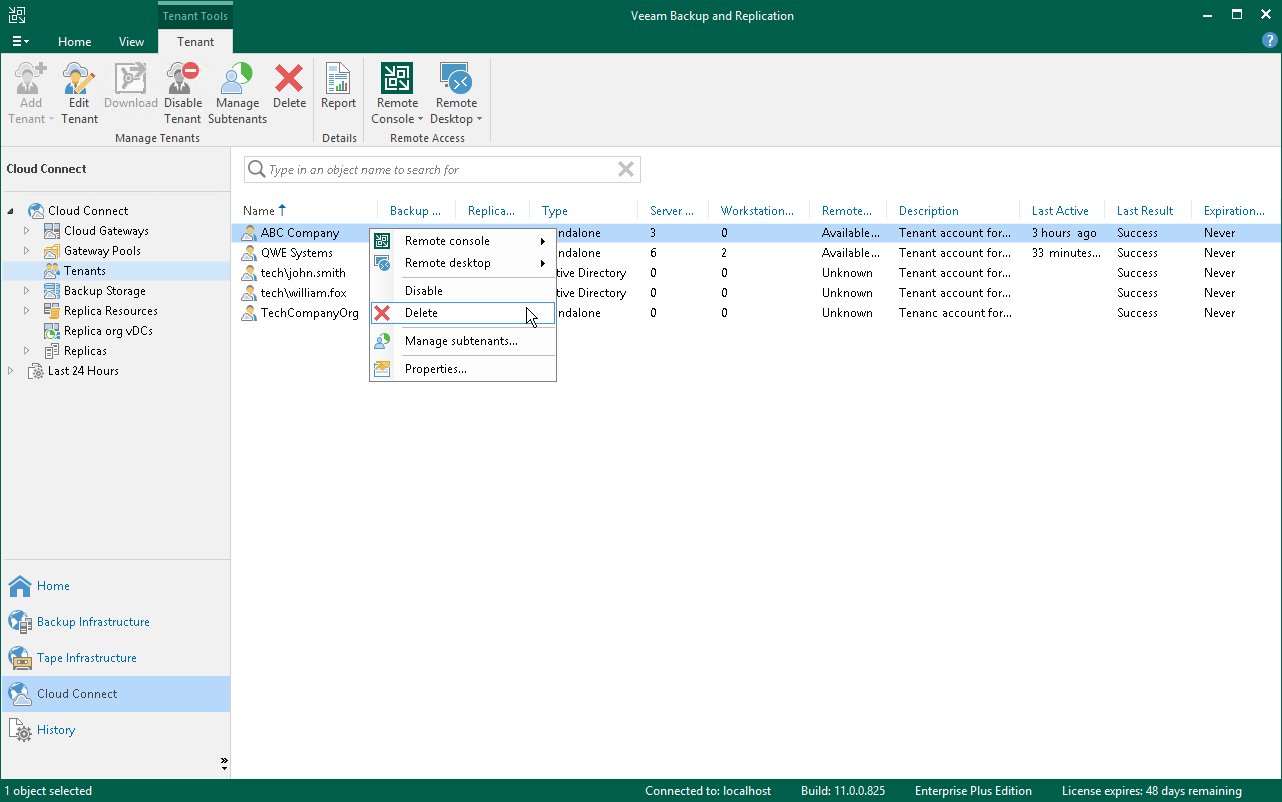The height and width of the screenshot is (802, 1282).
Task: Generate tenant Report from the ribbon
Action: (x=338, y=79)
